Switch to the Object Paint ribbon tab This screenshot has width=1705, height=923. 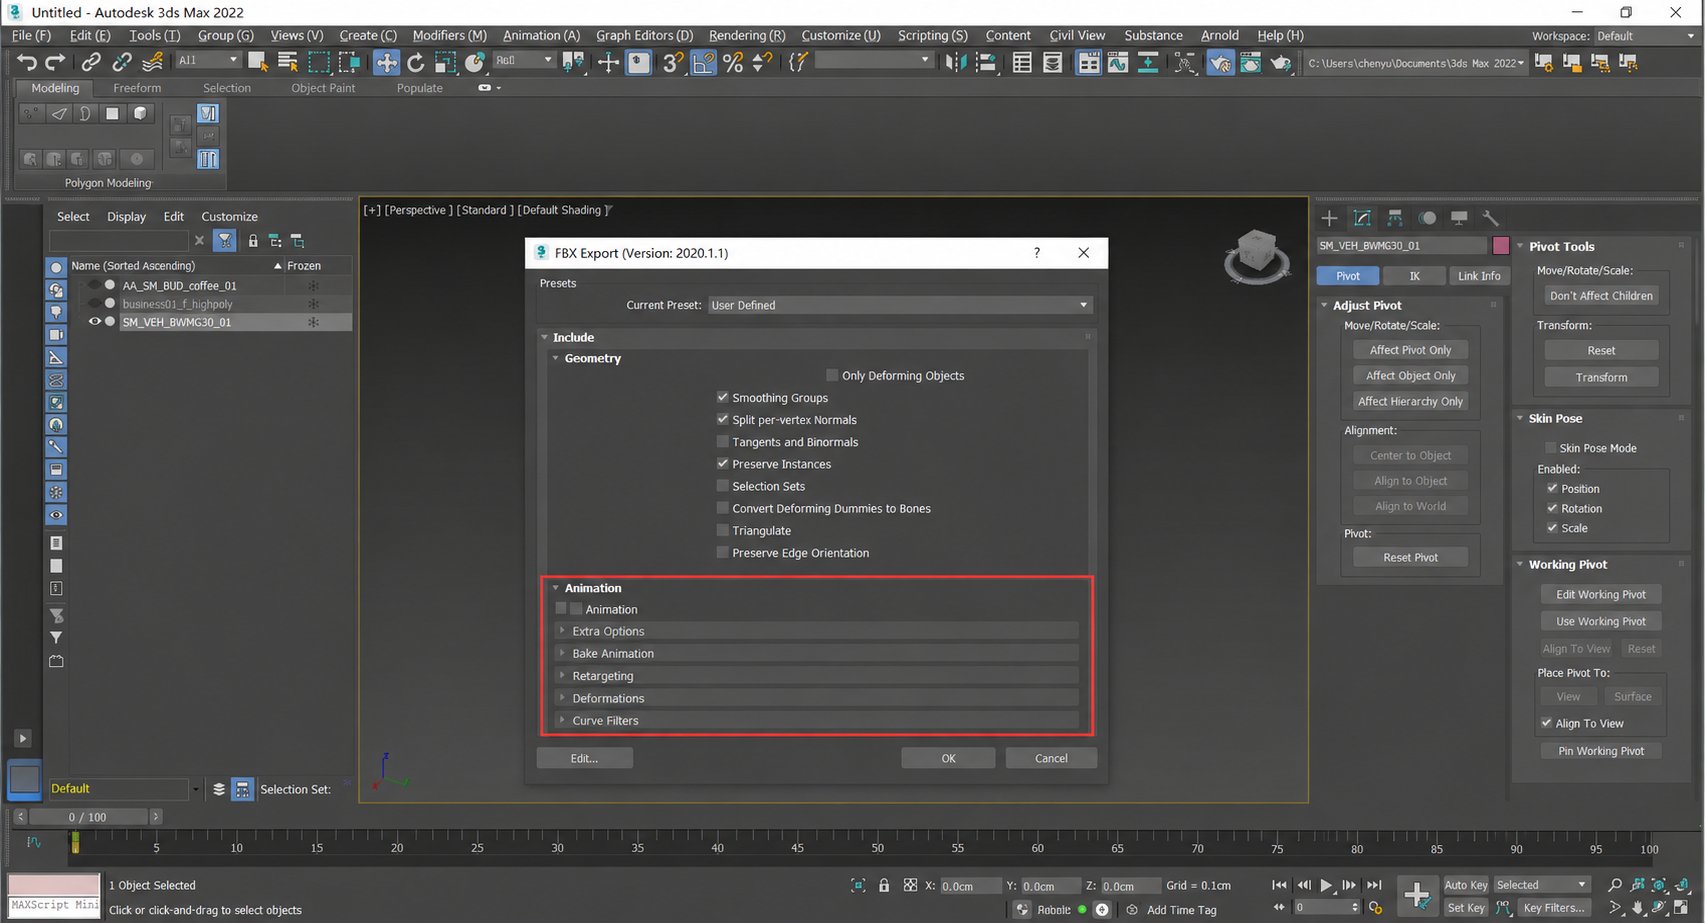pos(323,88)
